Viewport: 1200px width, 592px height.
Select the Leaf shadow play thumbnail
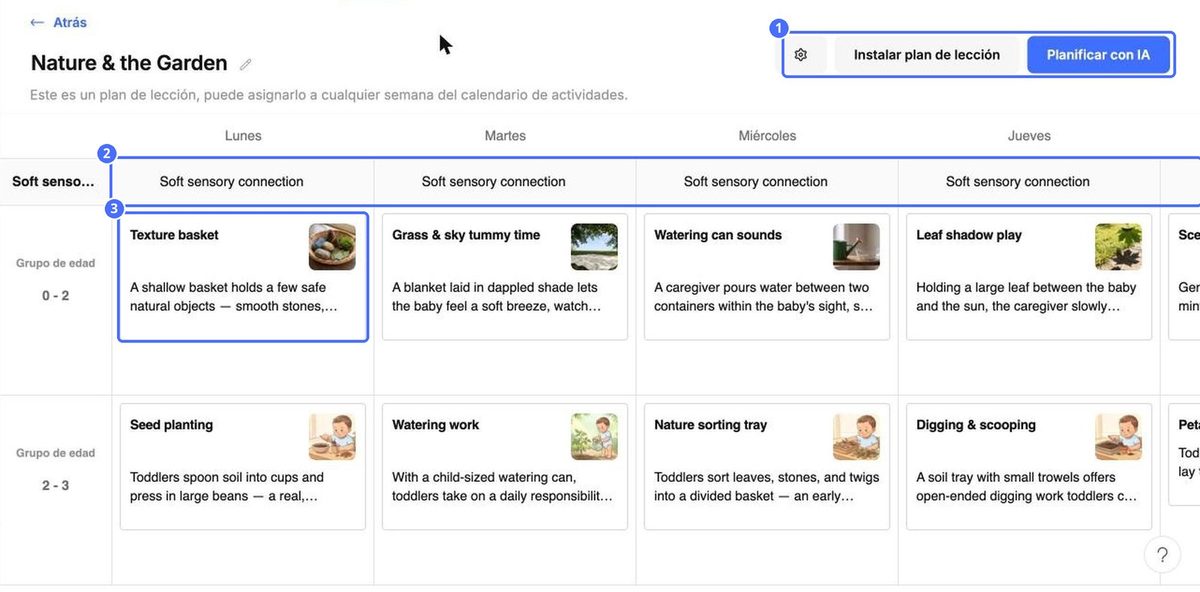coord(1118,246)
